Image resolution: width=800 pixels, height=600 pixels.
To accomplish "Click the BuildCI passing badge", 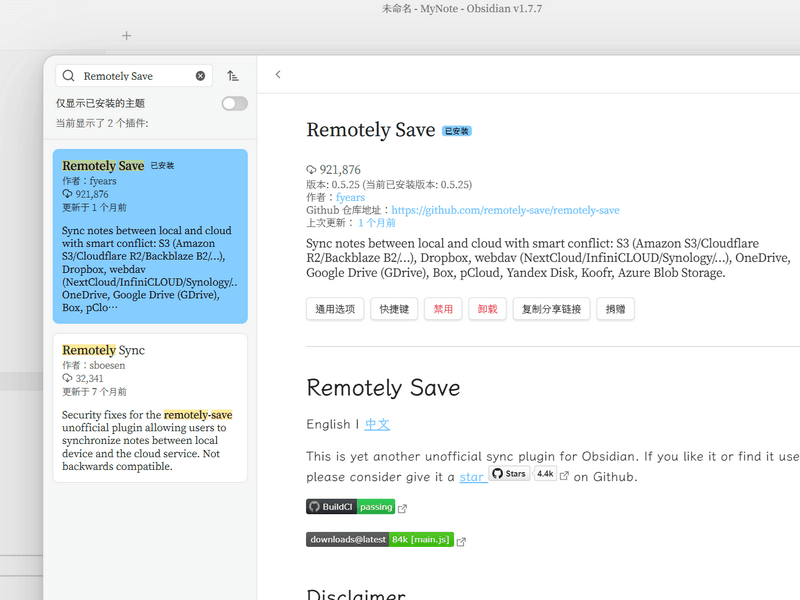I will (x=351, y=507).
